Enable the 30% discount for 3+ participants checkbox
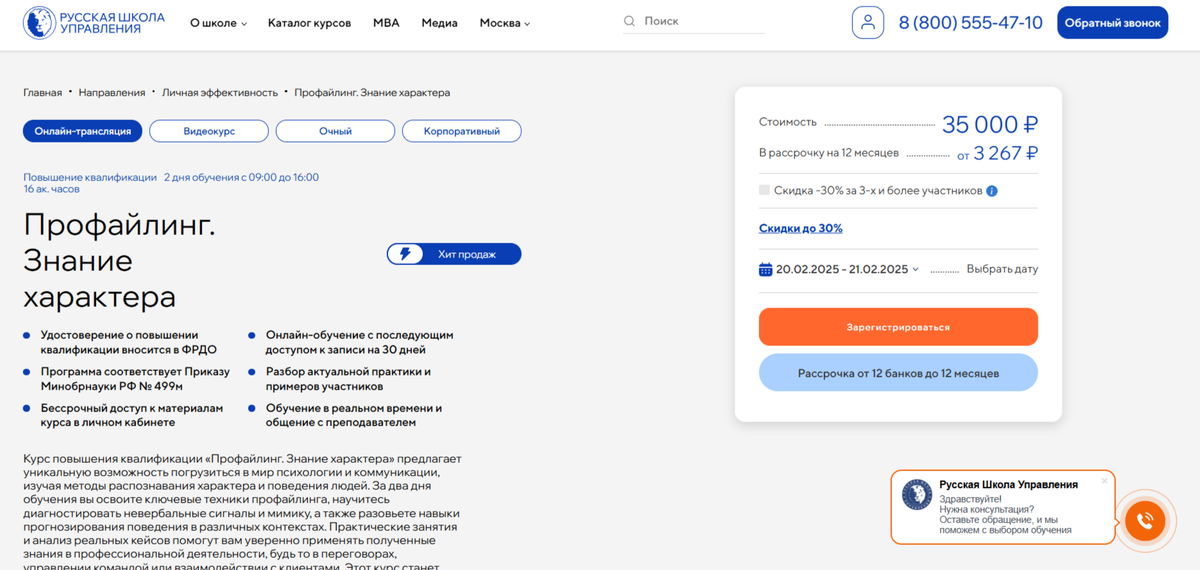Image resolution: width=1200 pixels, height=570 pixels. 765,190
